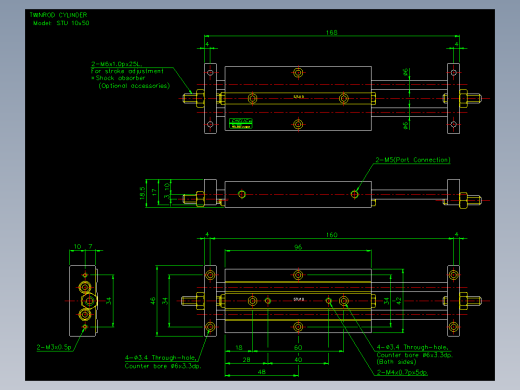Click the 40 dimension value
This screenshot has height=390, width=520.
pos(298,360)
